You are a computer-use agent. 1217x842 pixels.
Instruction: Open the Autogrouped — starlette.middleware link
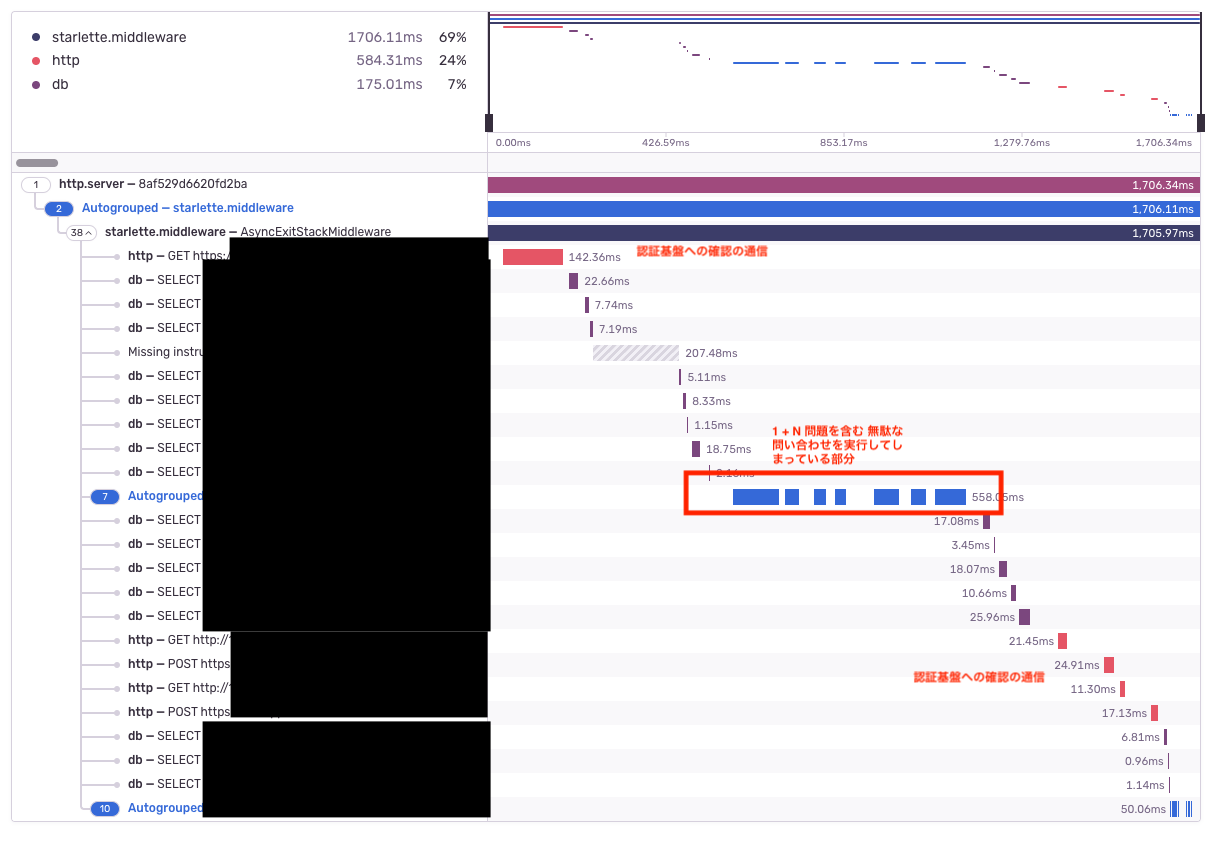point(187,208)
